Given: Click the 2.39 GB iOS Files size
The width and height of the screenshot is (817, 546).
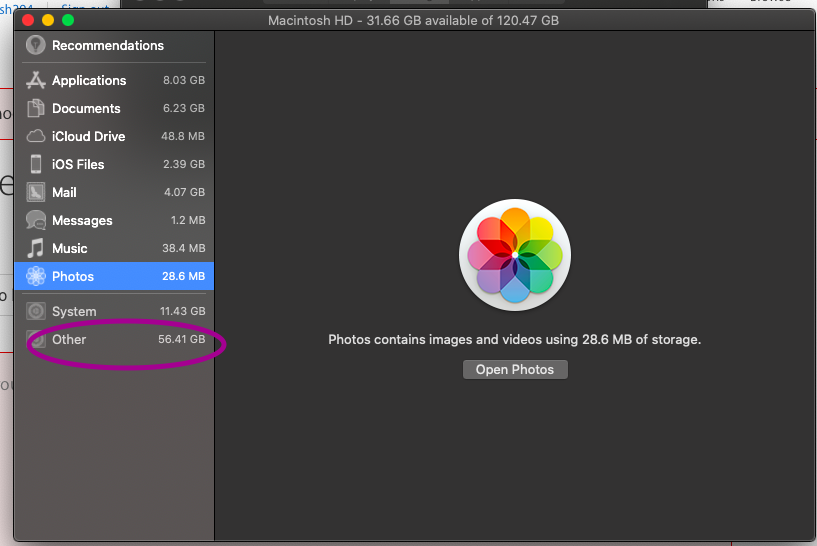Looking at the screenshot, I should [184, 164].
